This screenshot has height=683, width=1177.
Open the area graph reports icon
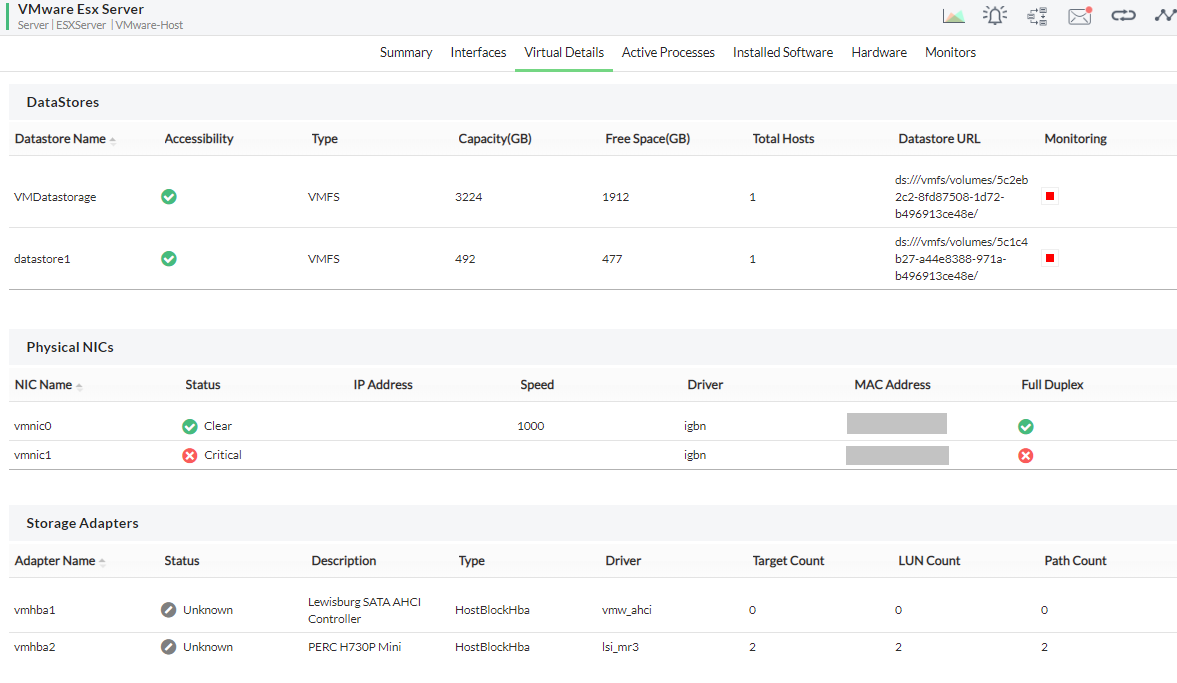[x=953, y=16]
